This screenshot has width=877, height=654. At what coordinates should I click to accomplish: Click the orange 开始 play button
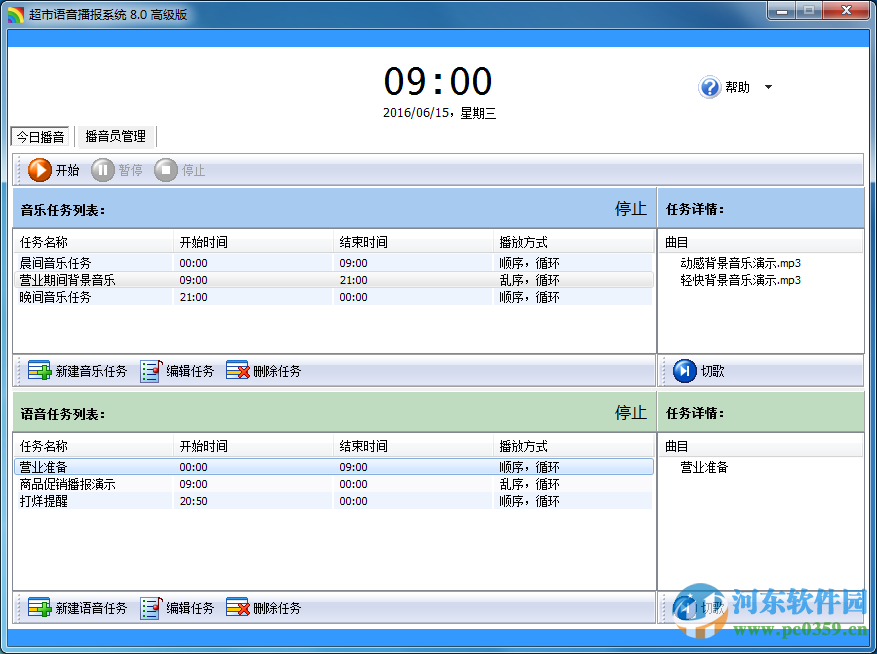[54, 170]
